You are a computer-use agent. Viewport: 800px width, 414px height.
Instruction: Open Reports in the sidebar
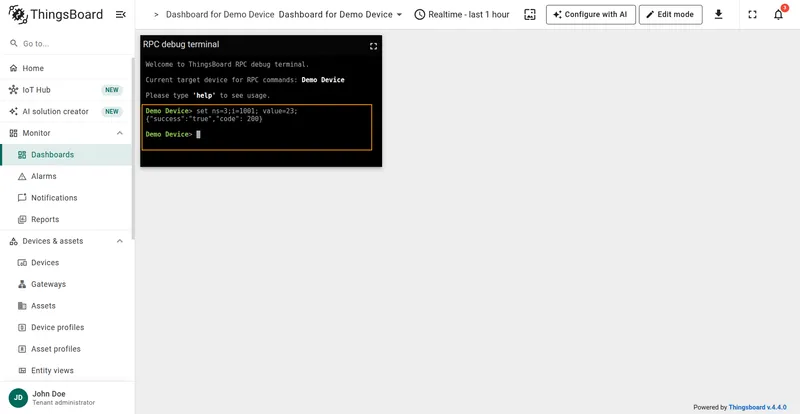click(67, 219)
